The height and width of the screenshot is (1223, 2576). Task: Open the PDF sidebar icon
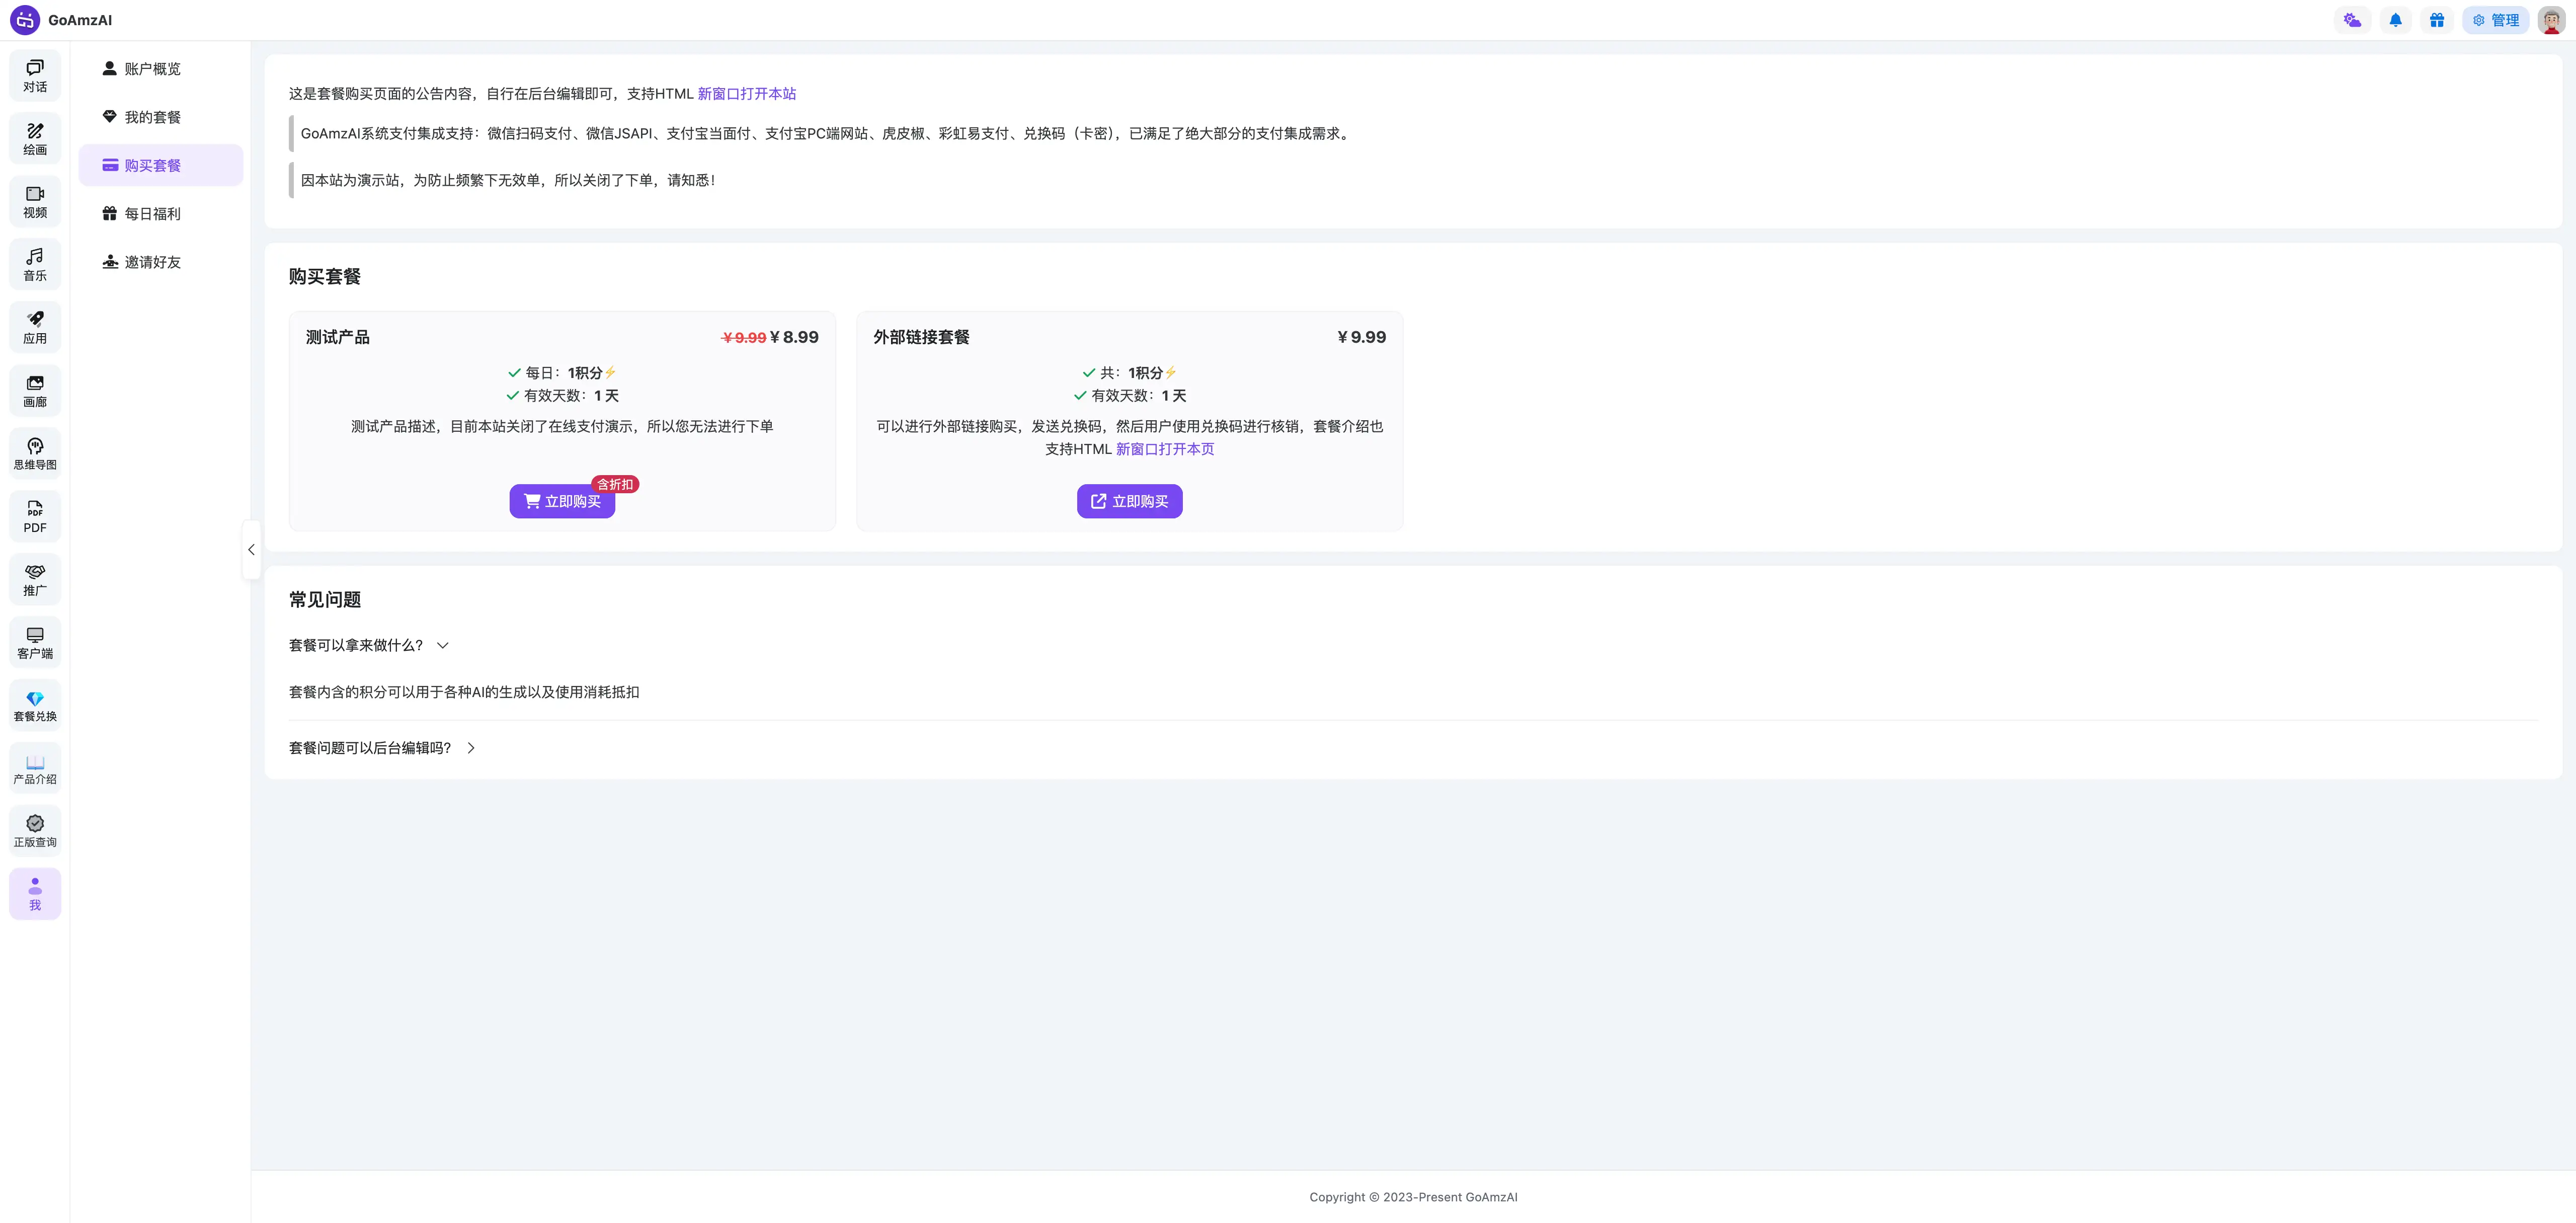[35, 517]
